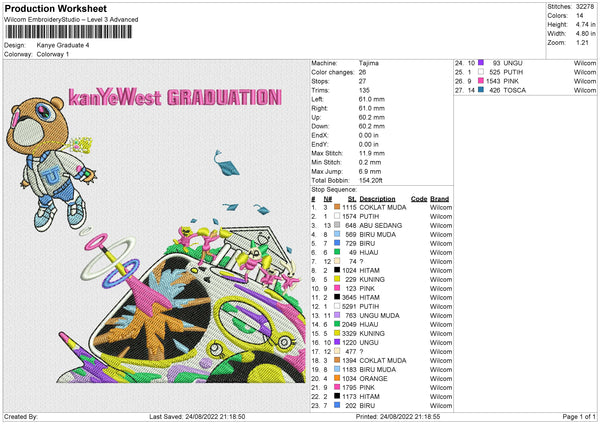Click the Machine value Tajima
The image size is (600, 424).
click(x=368, y=63)
